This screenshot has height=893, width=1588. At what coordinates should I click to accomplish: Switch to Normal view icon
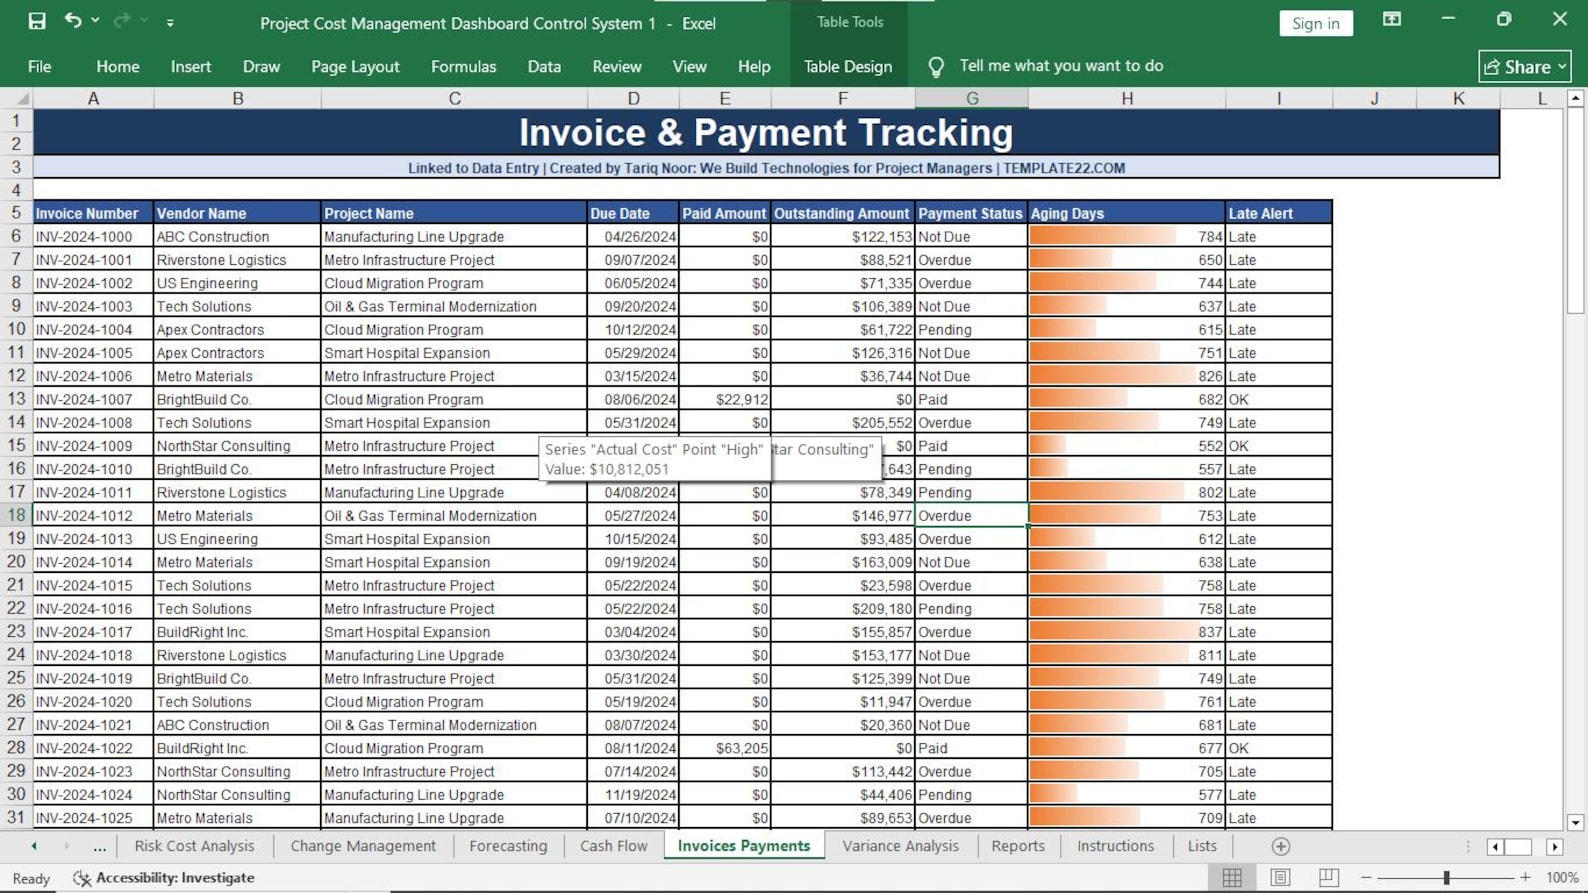click(1232, 877)
